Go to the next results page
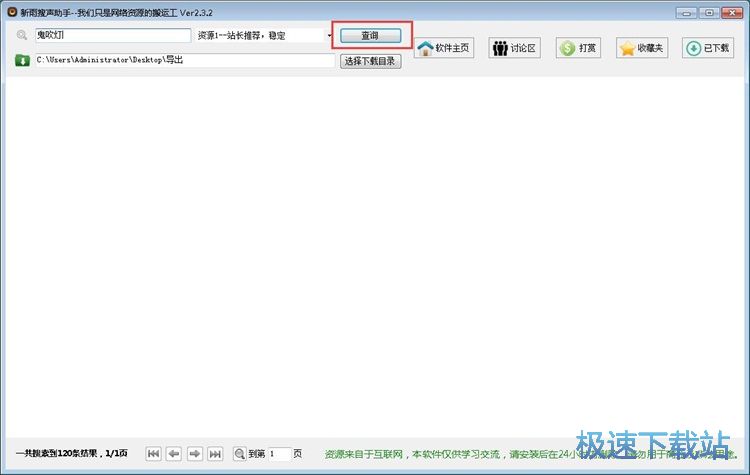 pyautogui.click(x=194, y=453)
